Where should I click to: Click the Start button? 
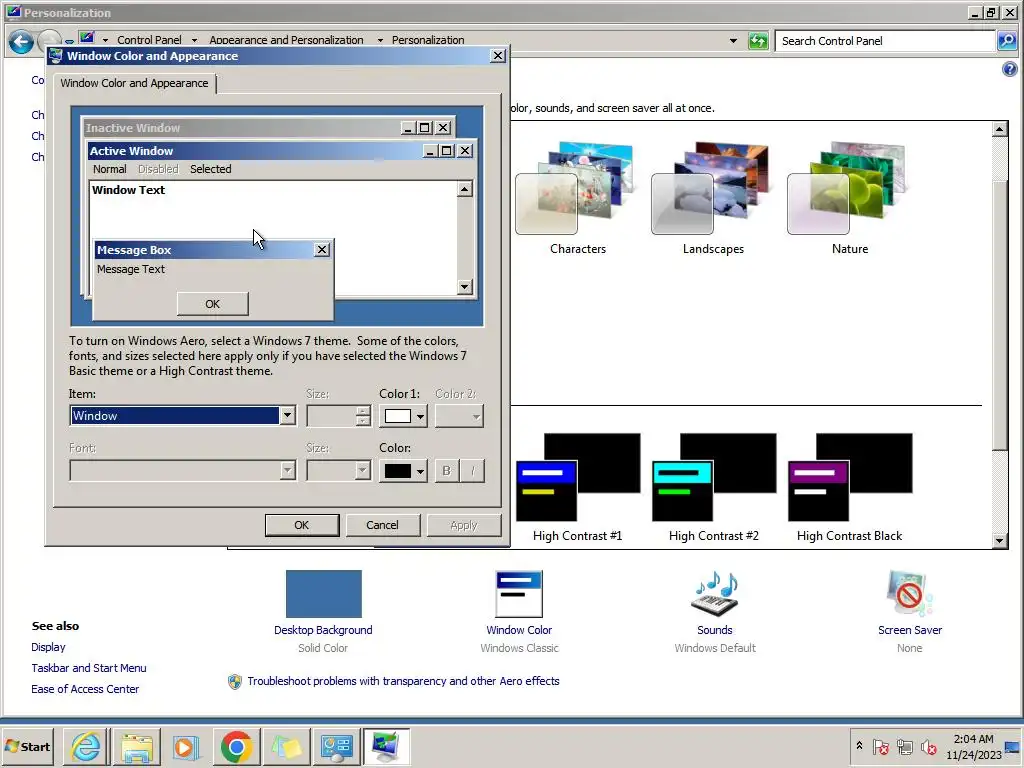click(27, 746)
